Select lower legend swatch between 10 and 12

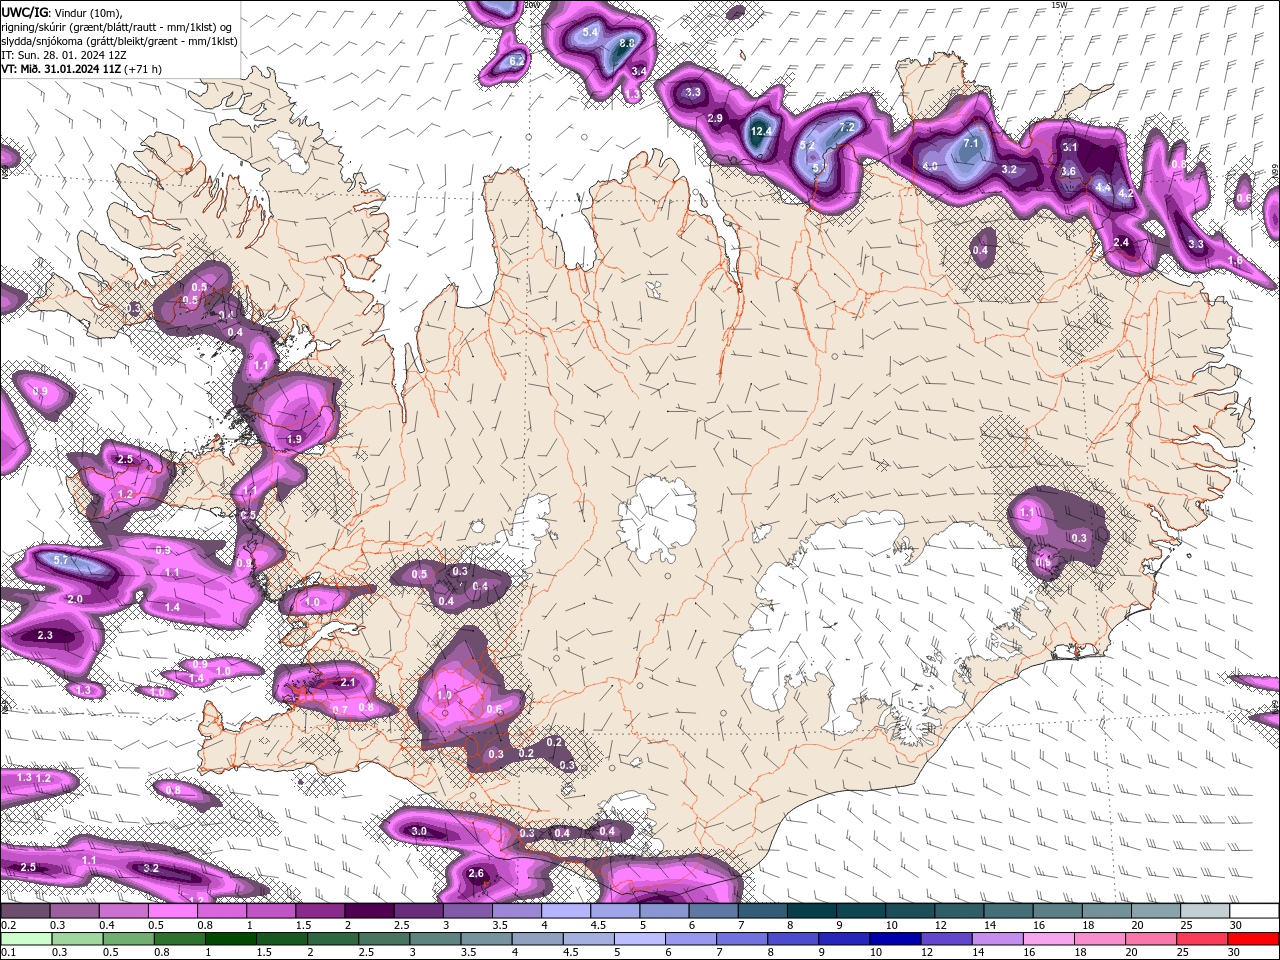pyautogui.click(x=896, y=938)
